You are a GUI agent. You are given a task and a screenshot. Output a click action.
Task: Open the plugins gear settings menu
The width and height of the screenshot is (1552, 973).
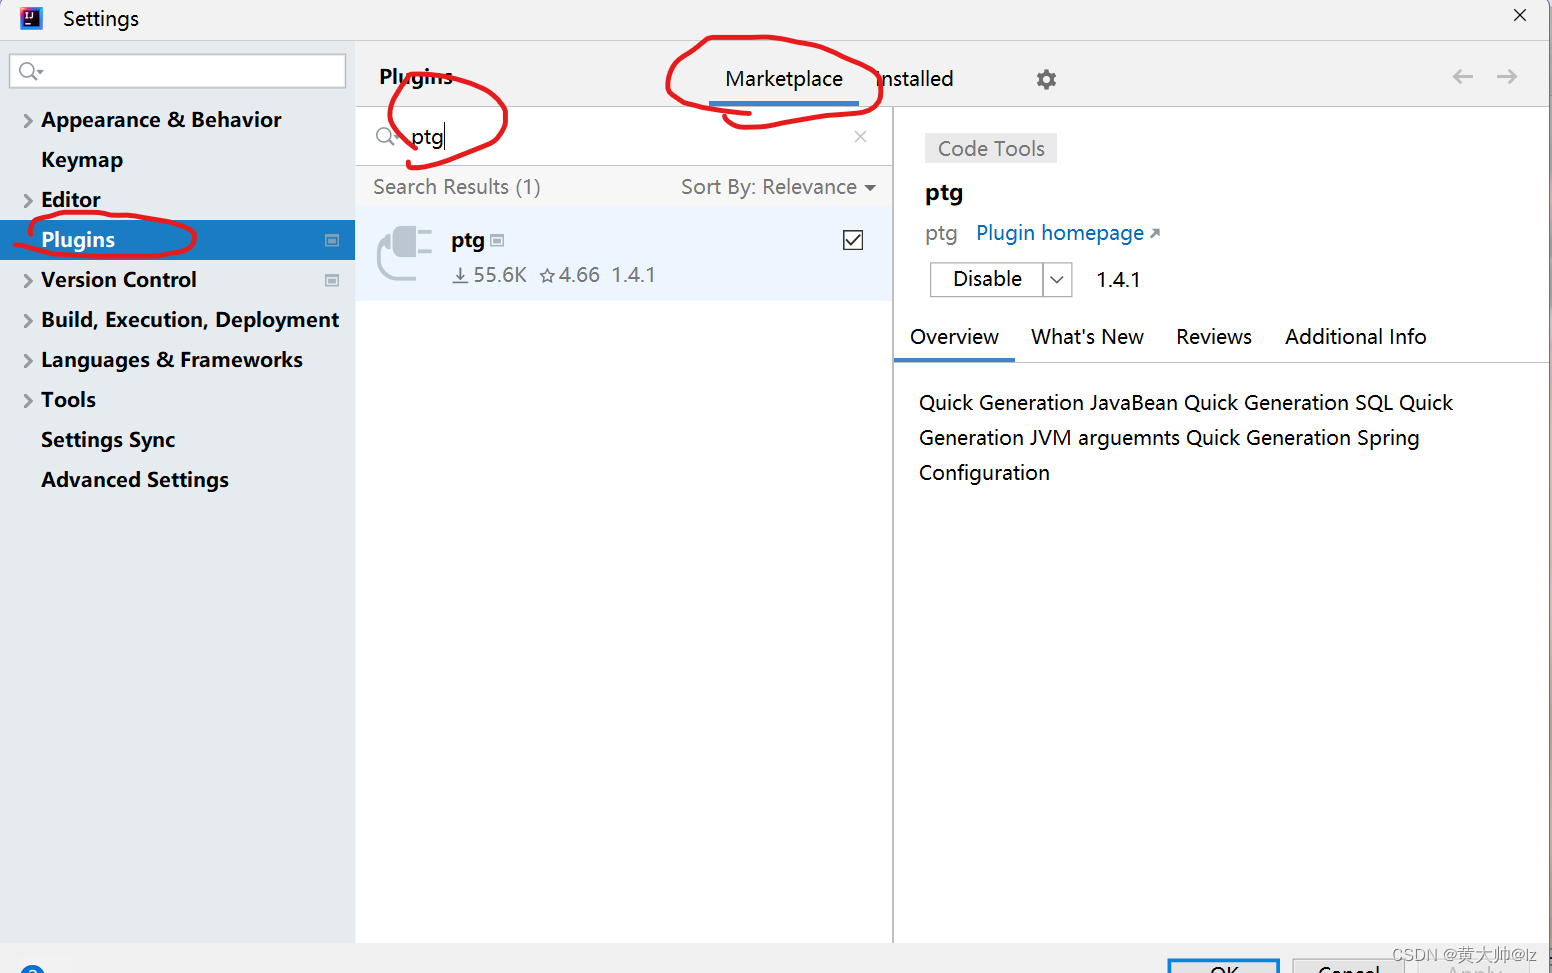[1046, 79]
